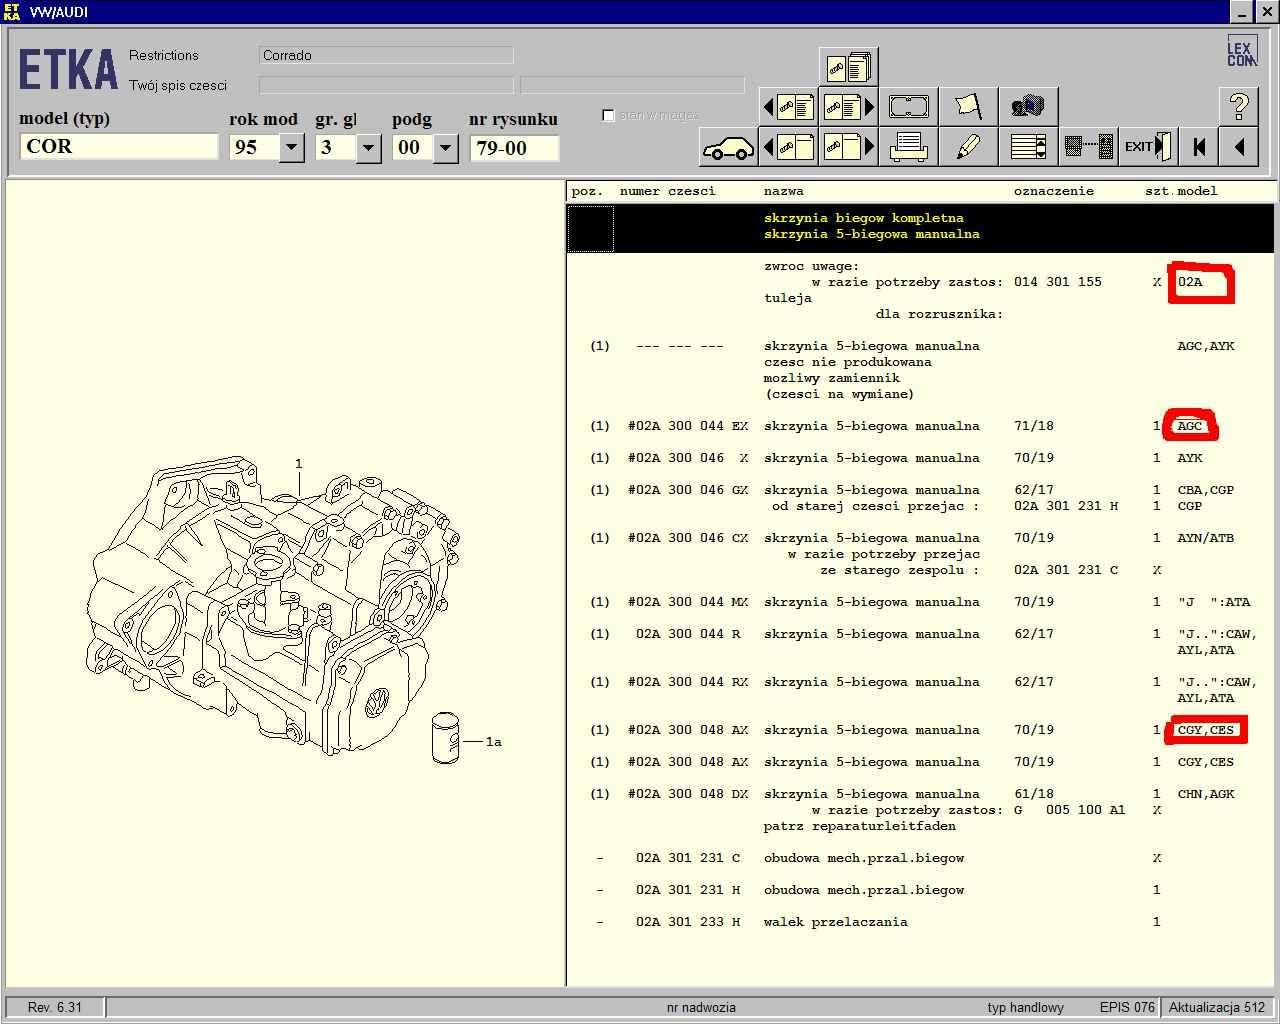1280x1024 pixels.
Task: Click the back arrow icon
Action: pos(1239,147)
